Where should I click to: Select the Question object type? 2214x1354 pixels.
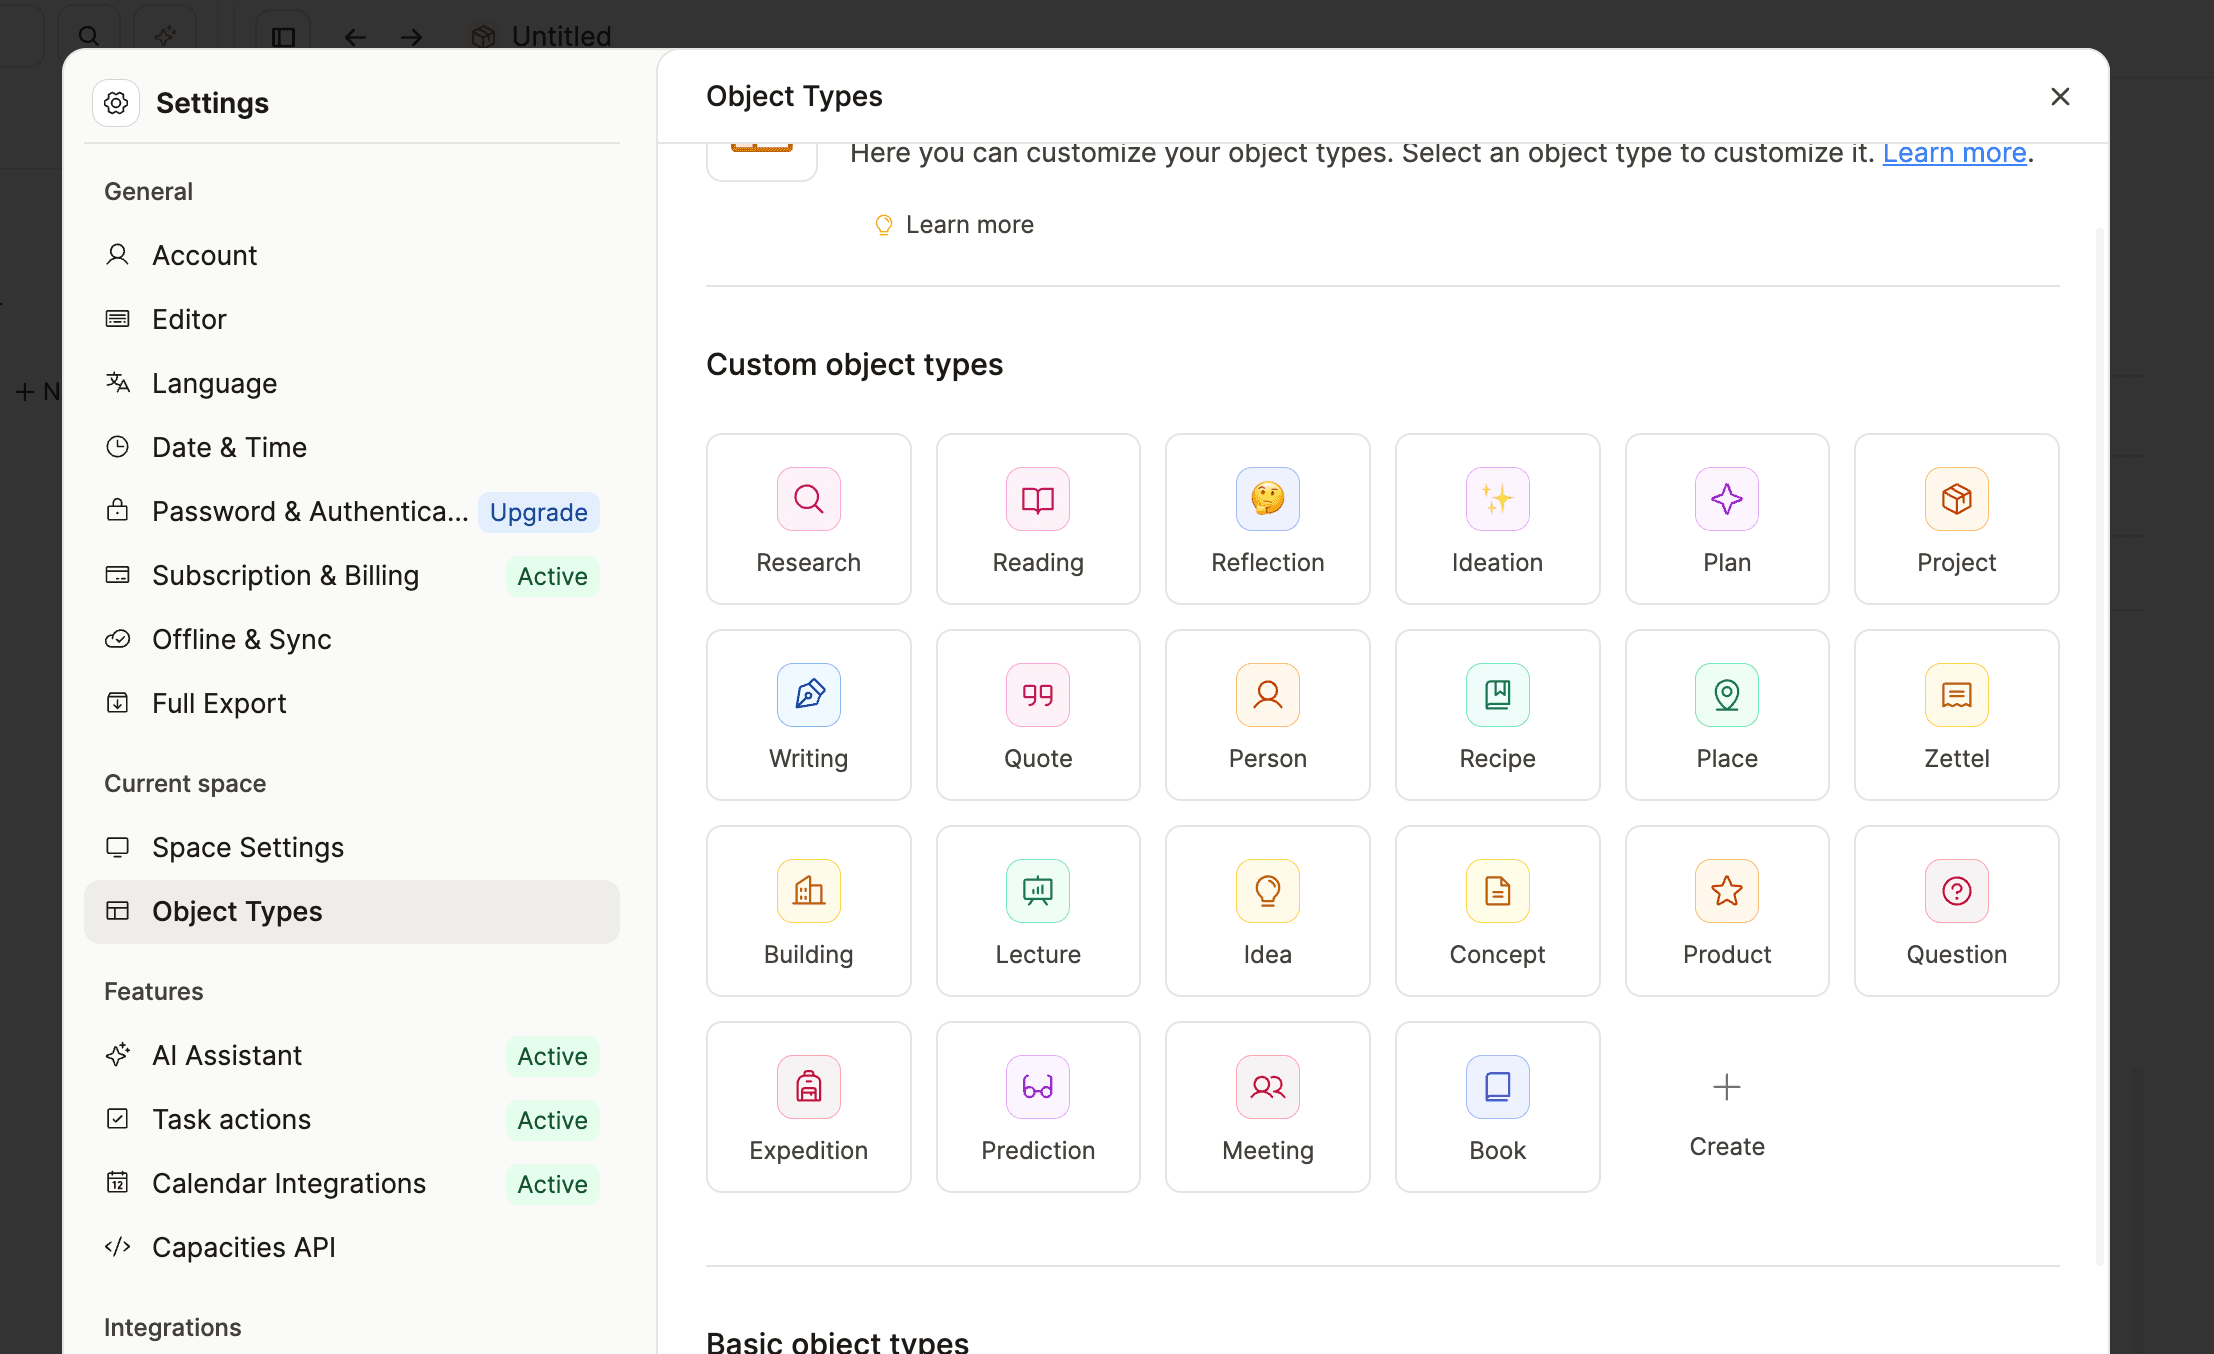coord(1955,910)
